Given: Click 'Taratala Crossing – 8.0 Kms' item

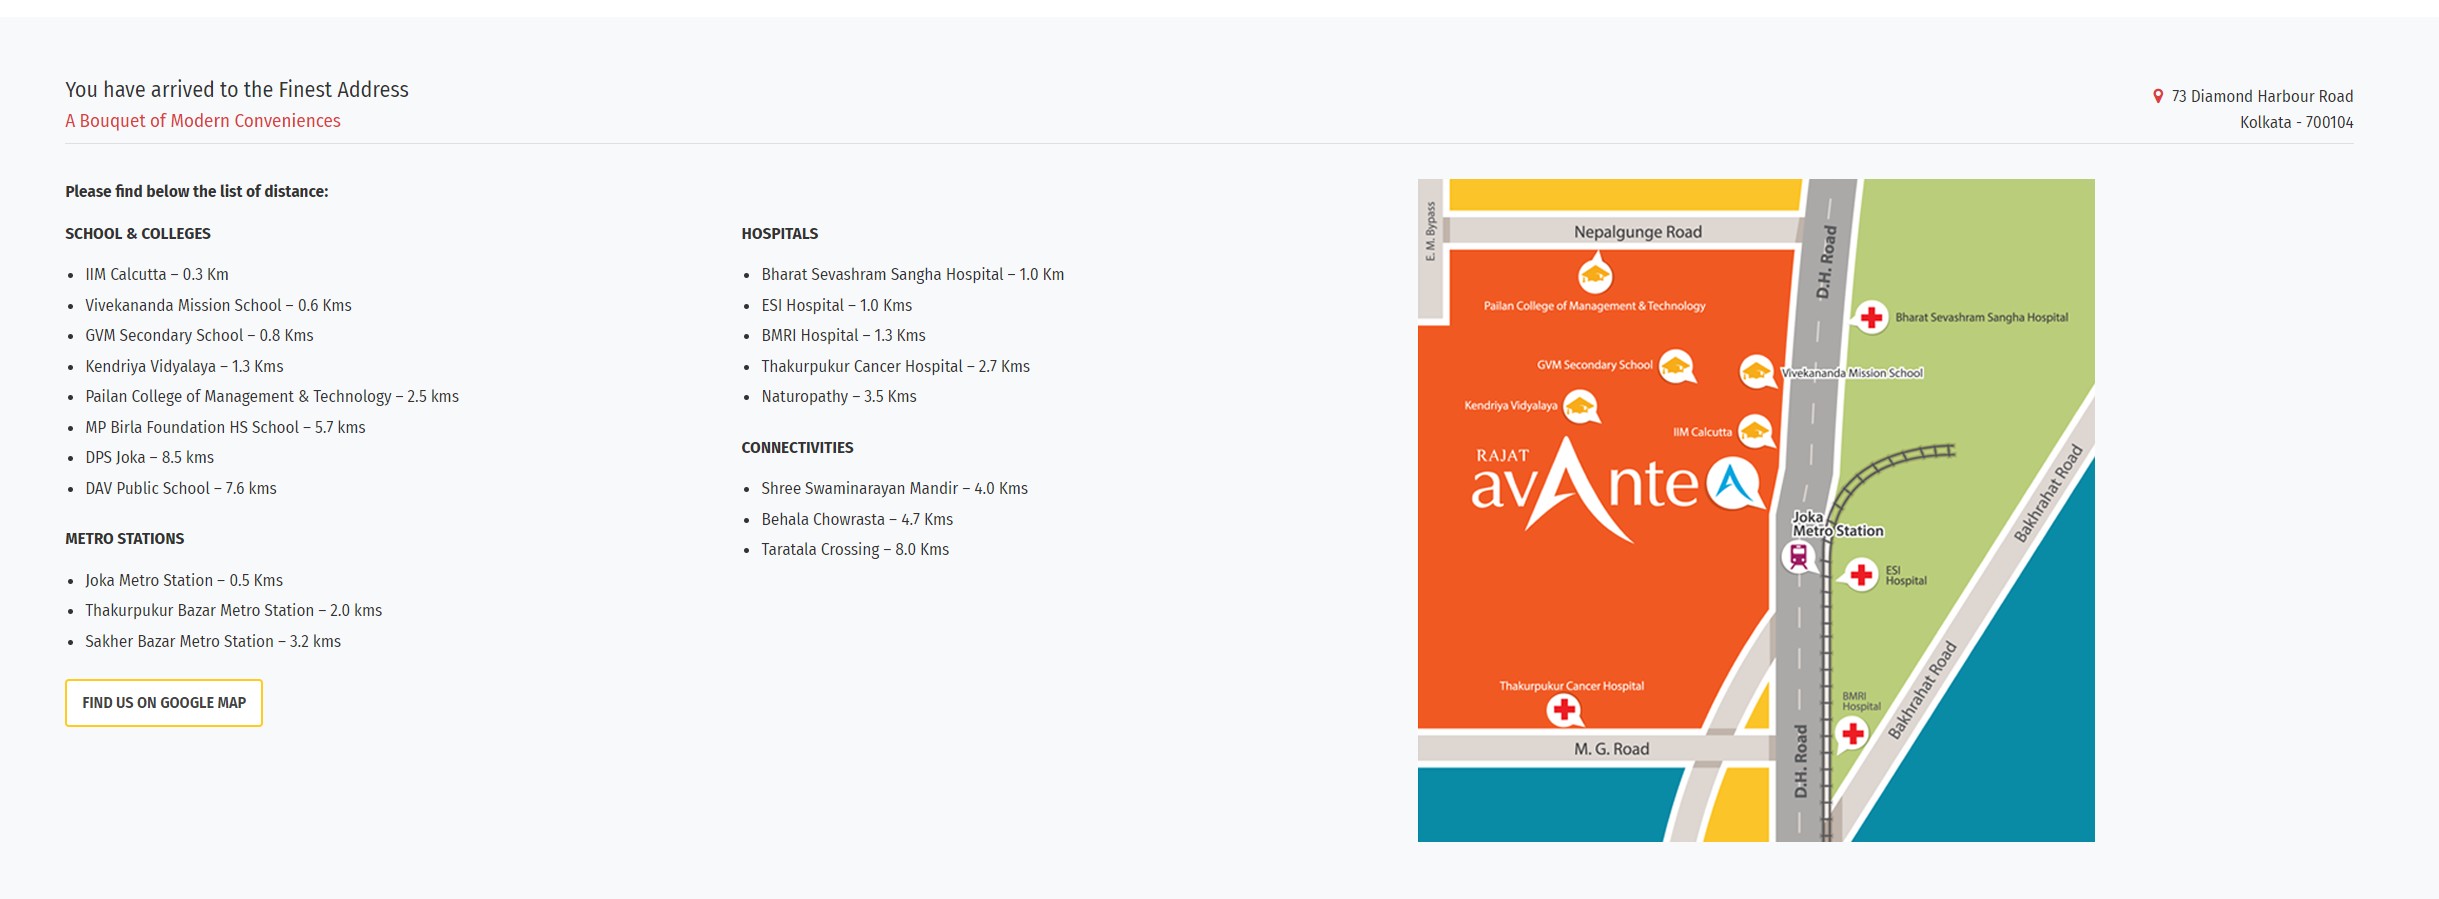Looking at the screenshot, I should coord(855,549).
